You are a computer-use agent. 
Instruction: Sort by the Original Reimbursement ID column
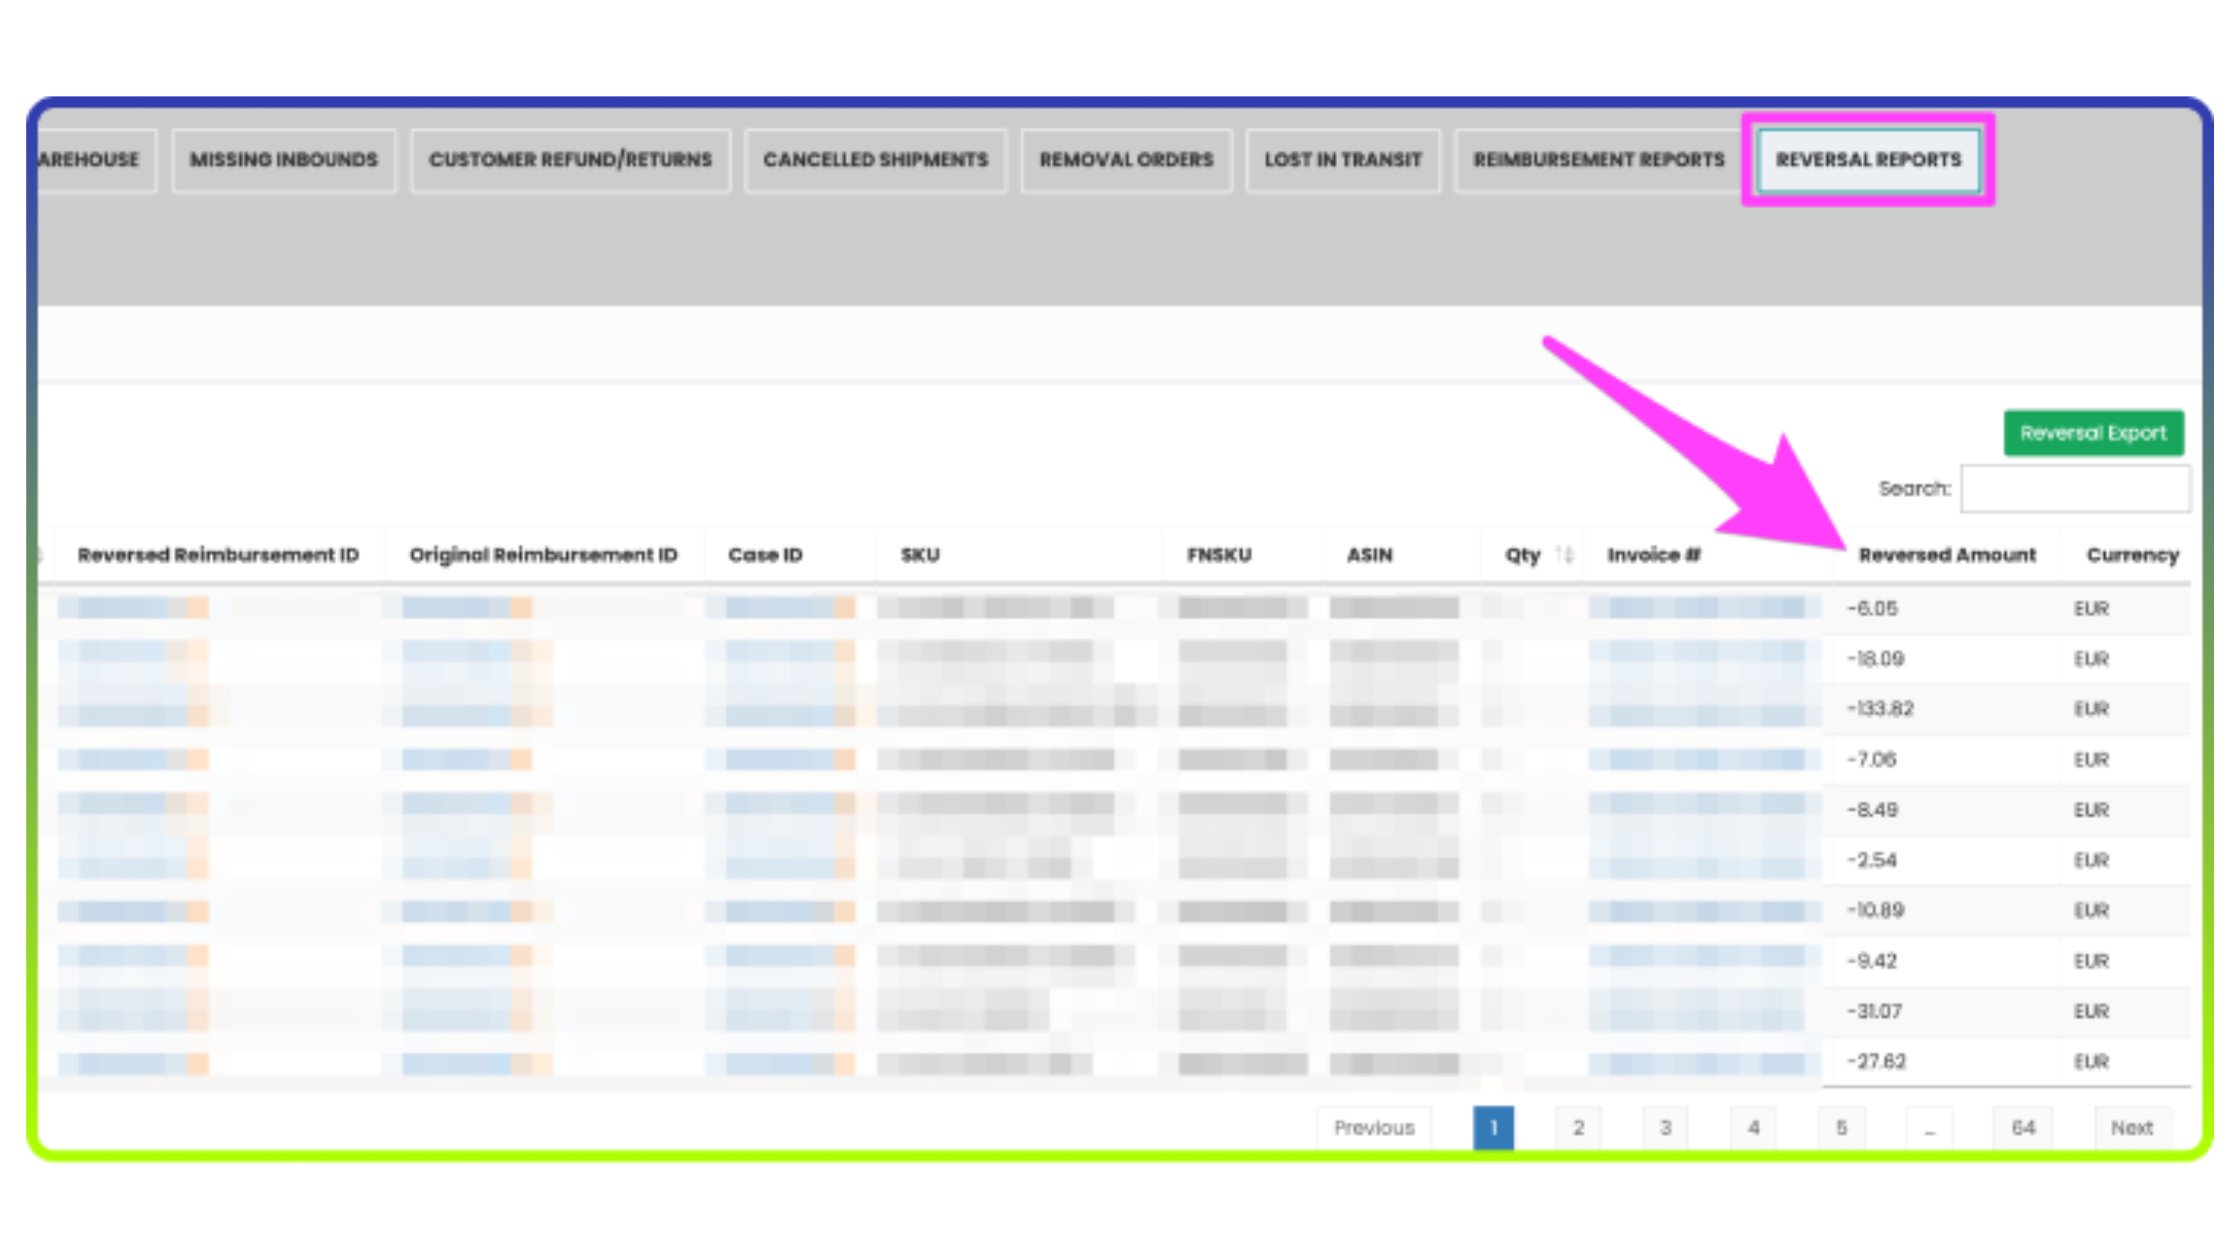tap(543, 555)
